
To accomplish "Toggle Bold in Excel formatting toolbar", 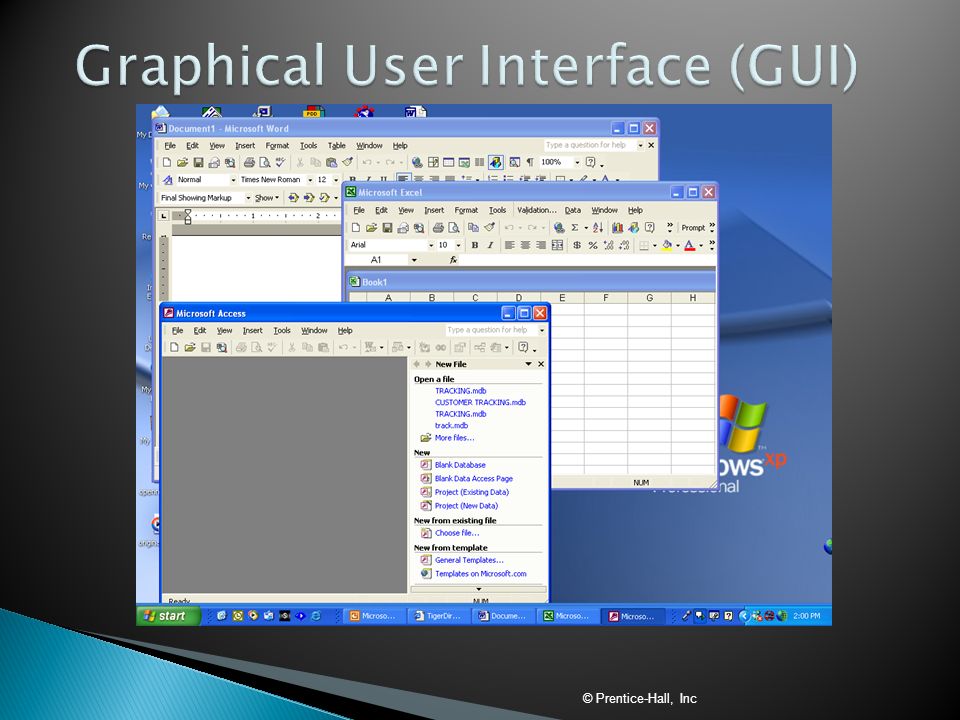I will click(x=474, y=245).
